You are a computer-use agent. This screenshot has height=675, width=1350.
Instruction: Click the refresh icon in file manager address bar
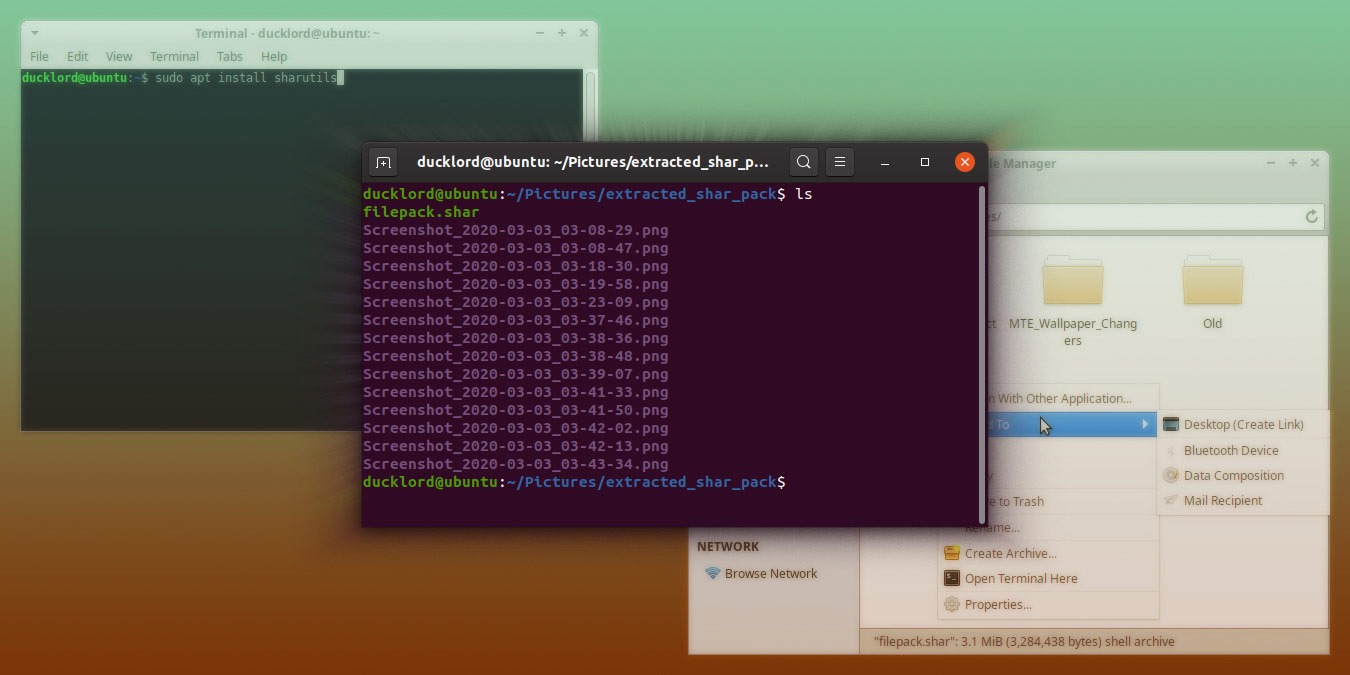pyautogui.click(x=1312, y=217)
